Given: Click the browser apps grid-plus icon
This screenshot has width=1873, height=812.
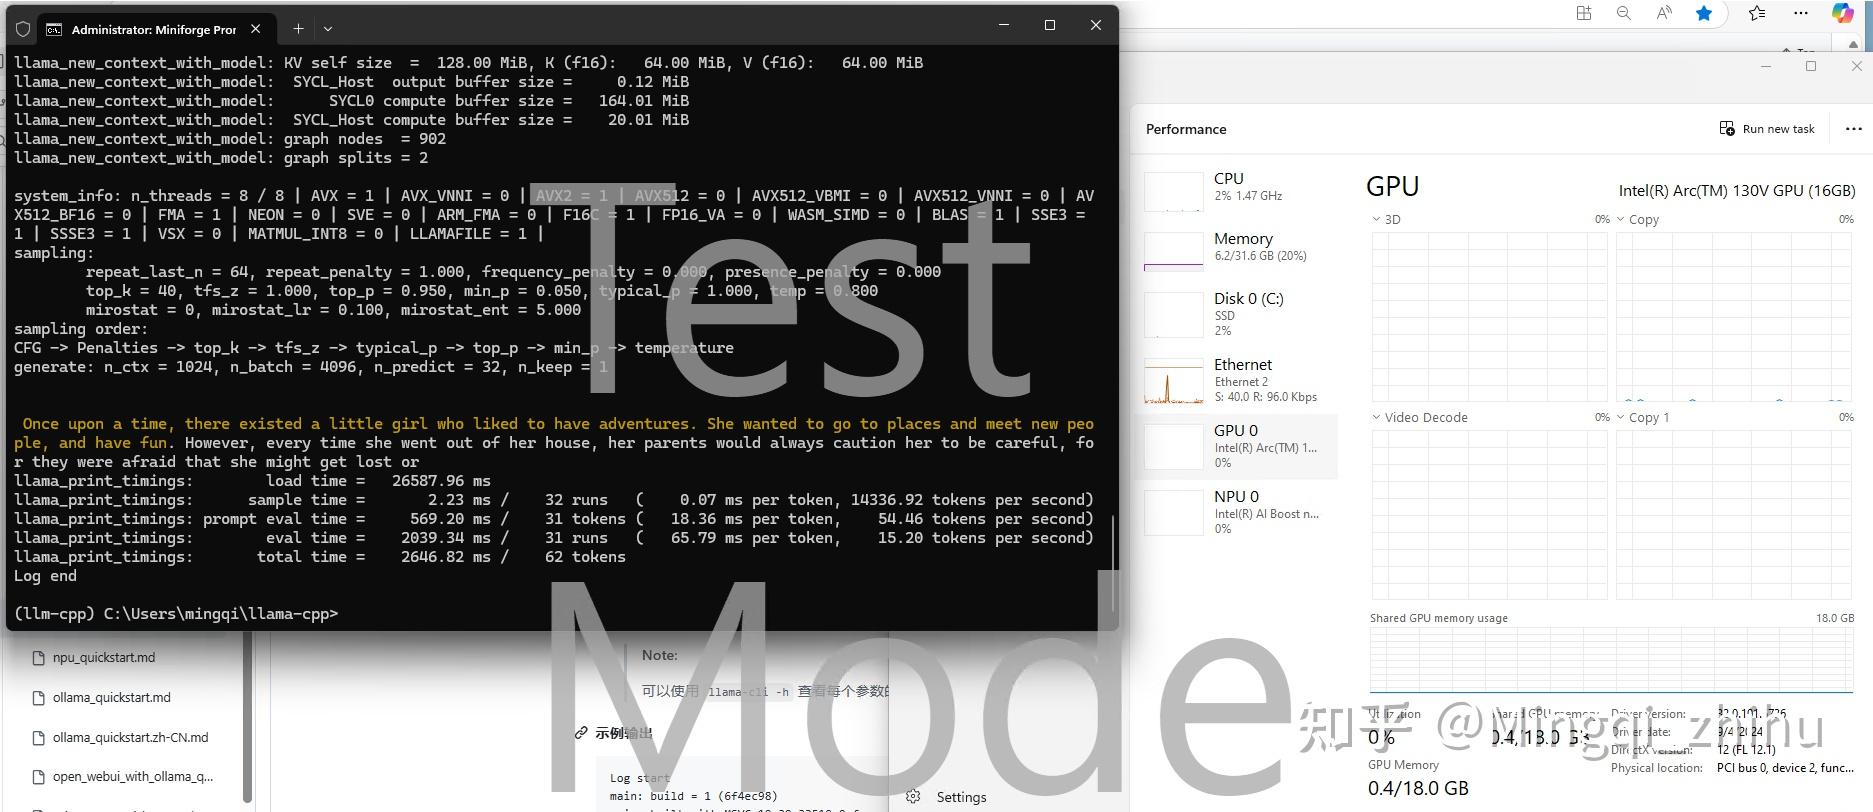Looking at the screenshot, I should 1584,13.
